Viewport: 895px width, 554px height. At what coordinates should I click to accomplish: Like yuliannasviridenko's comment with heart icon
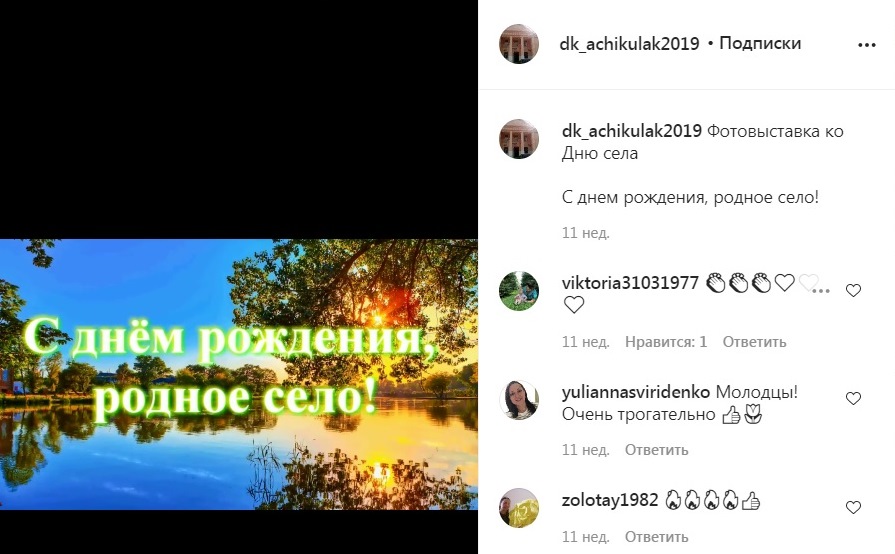click(x=853, y=398)
